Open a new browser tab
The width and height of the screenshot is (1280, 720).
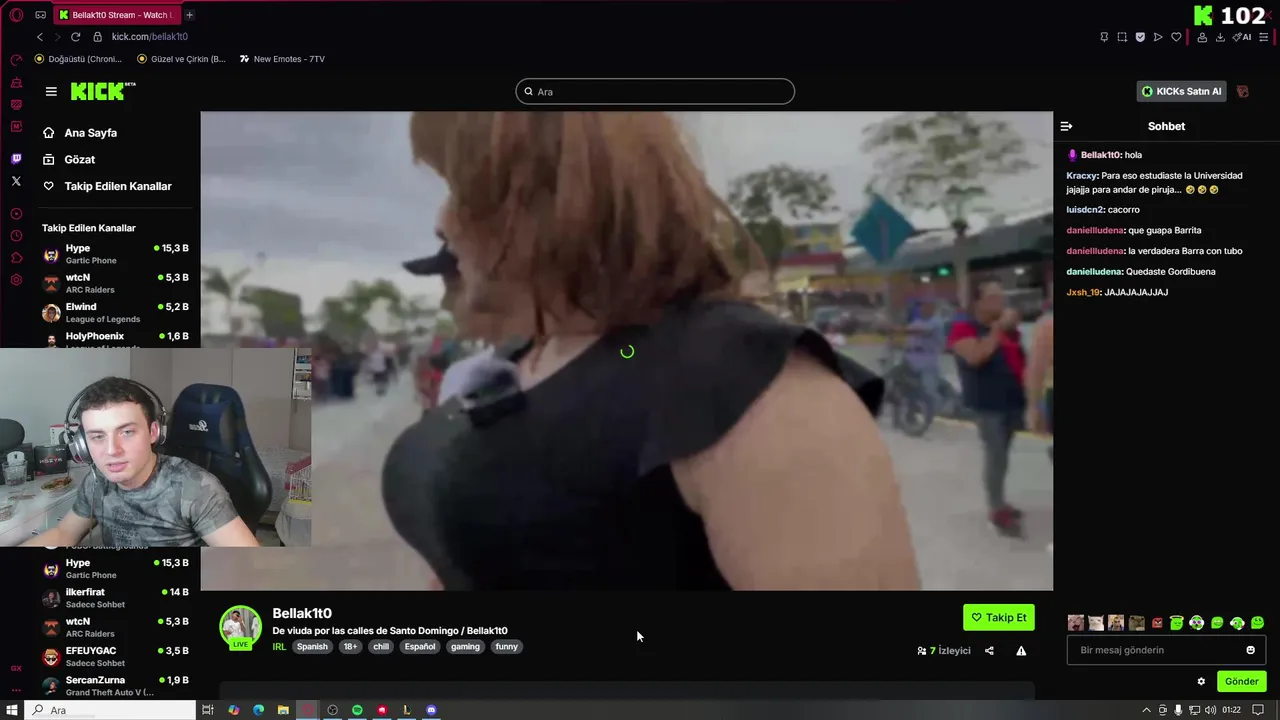point(189,15)
